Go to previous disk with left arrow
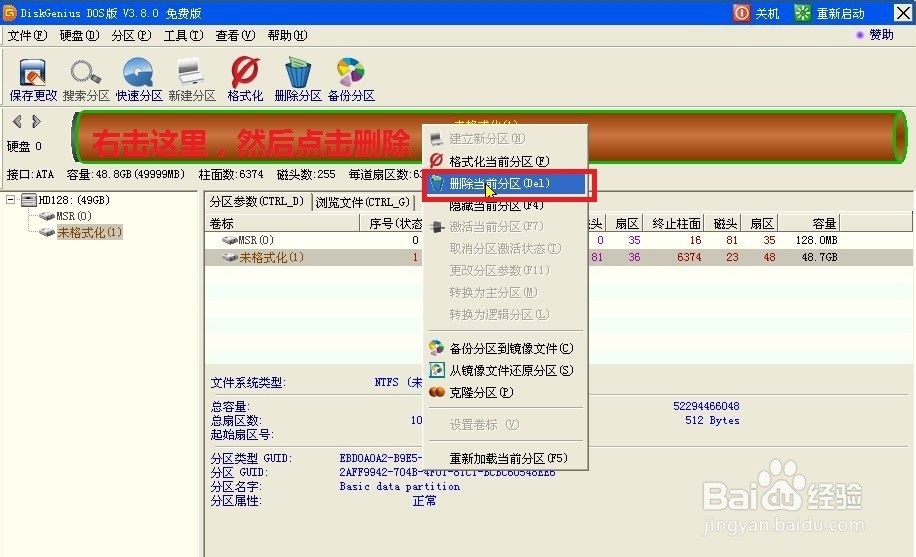916x557 pixels. (17, 122)
